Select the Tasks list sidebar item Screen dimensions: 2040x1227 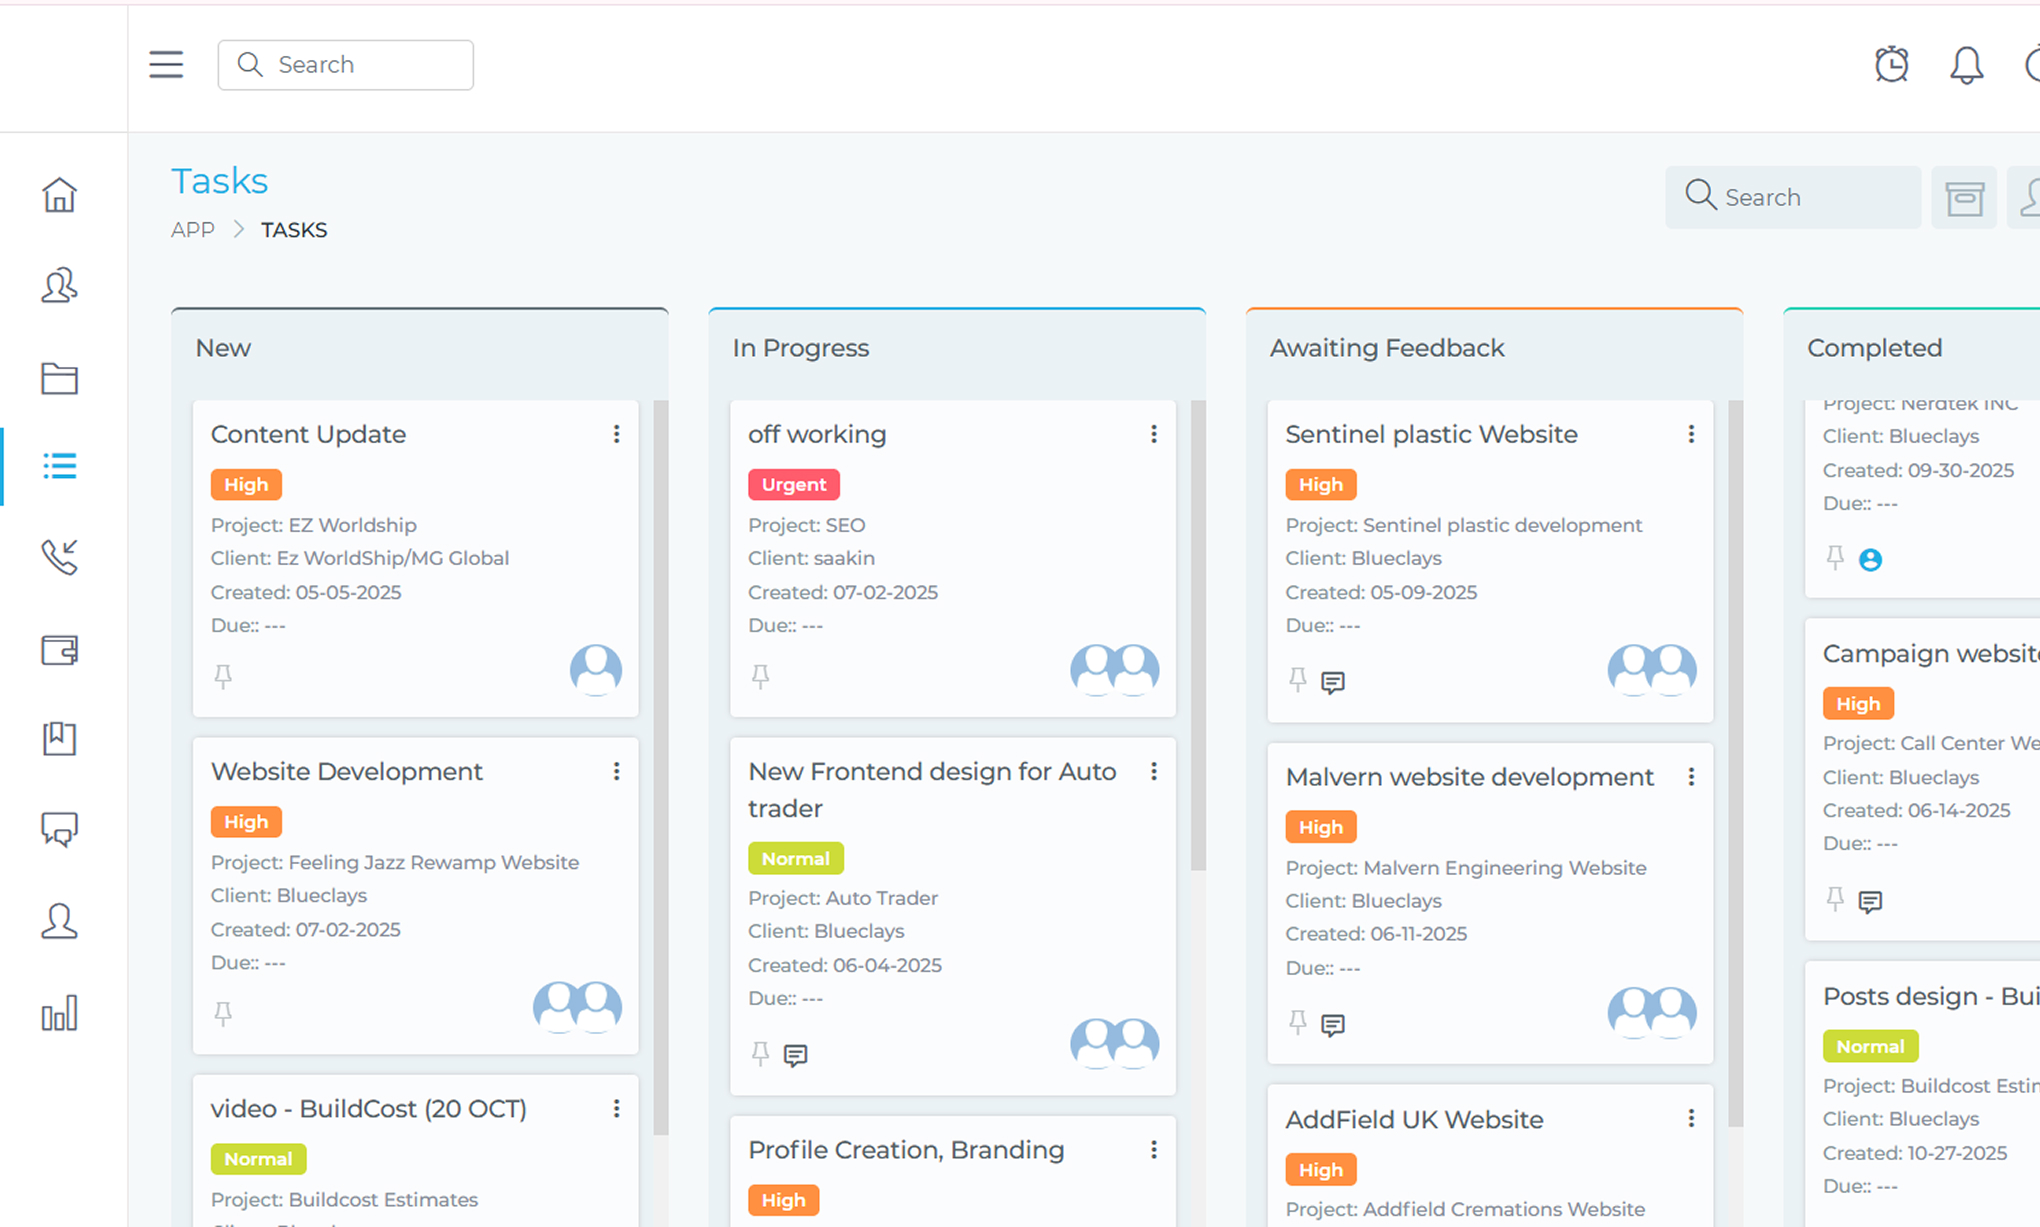(x=59, y=466)
